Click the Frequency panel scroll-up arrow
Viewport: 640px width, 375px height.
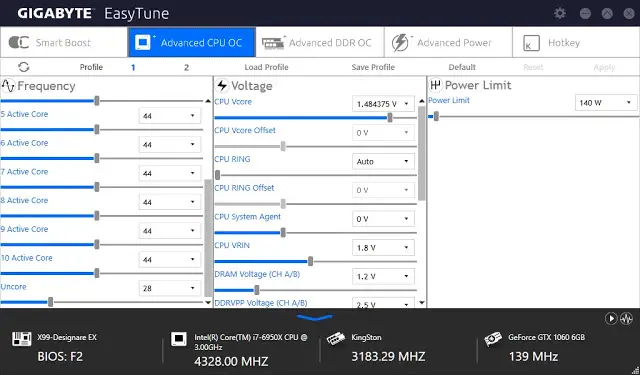(x=208, y=101)
